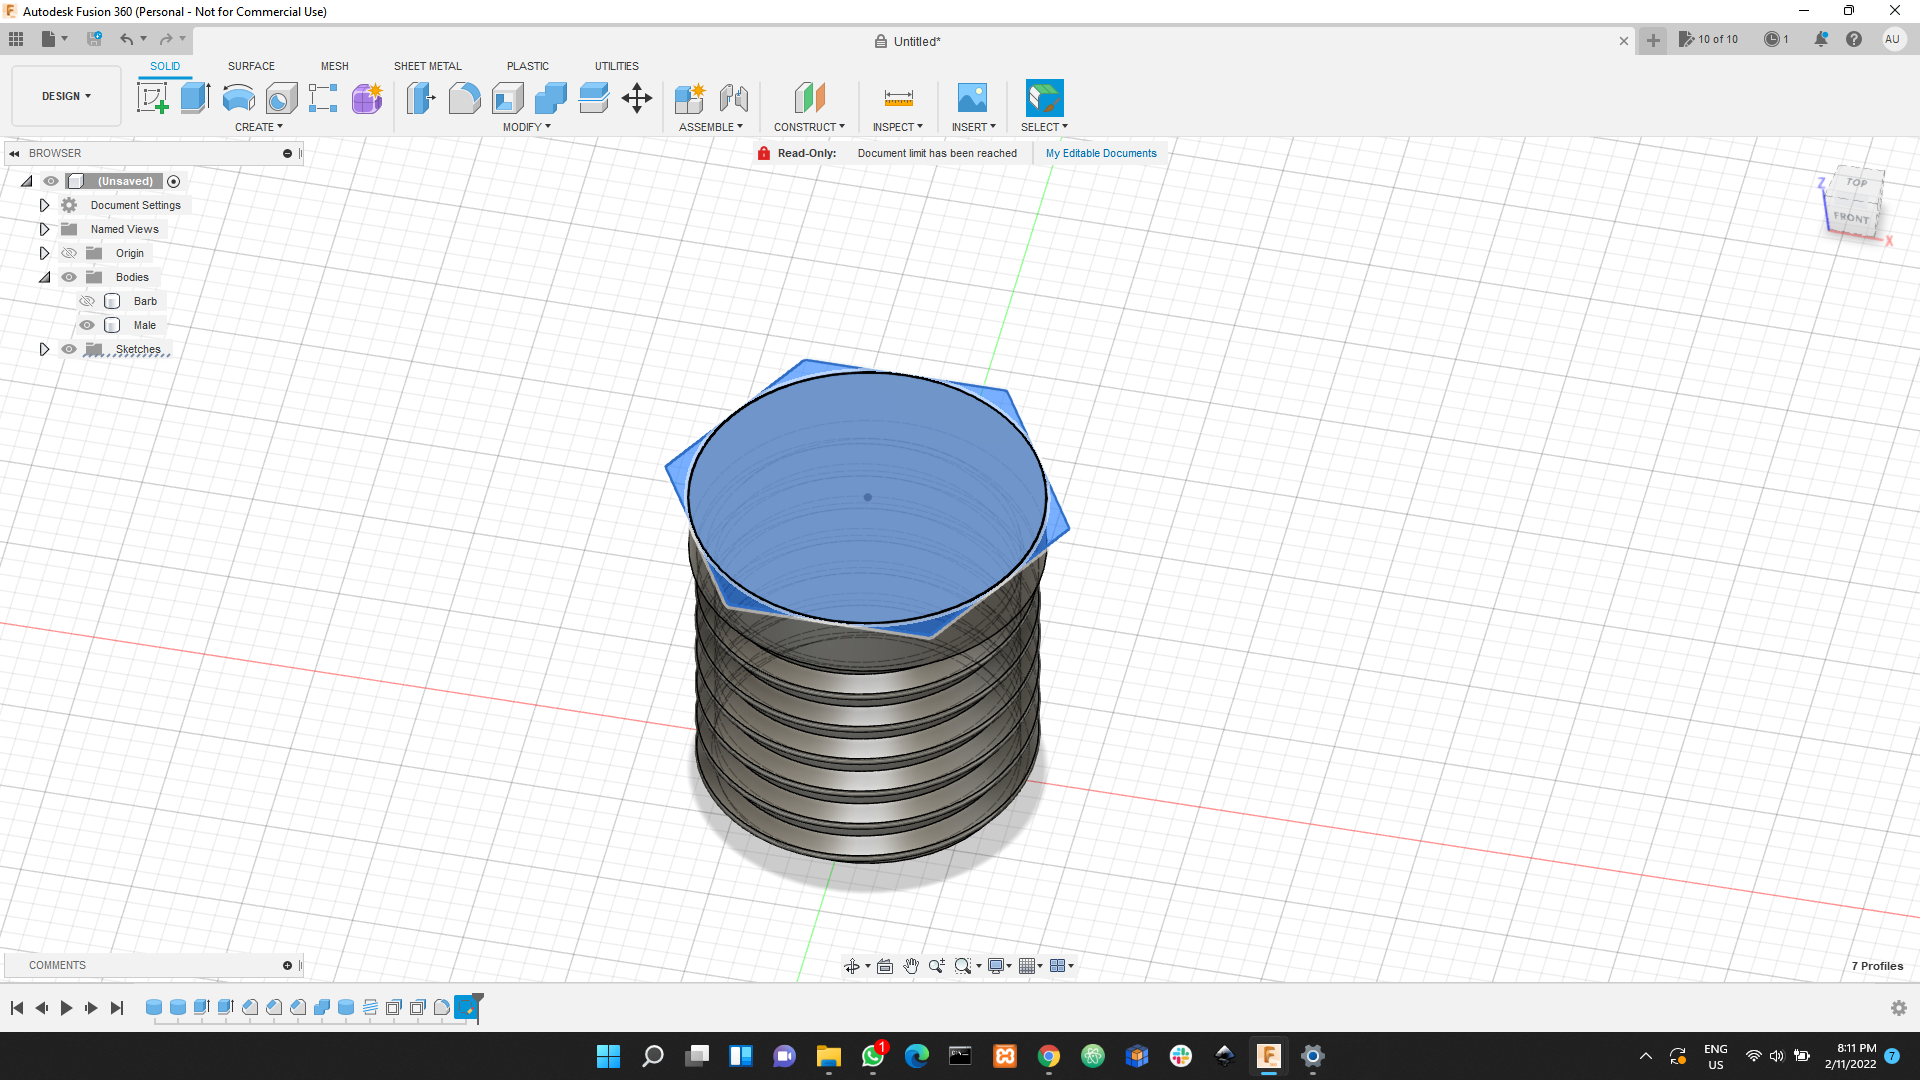Switch to the Surface tab

pyautogui.click(x=251, y=66)
